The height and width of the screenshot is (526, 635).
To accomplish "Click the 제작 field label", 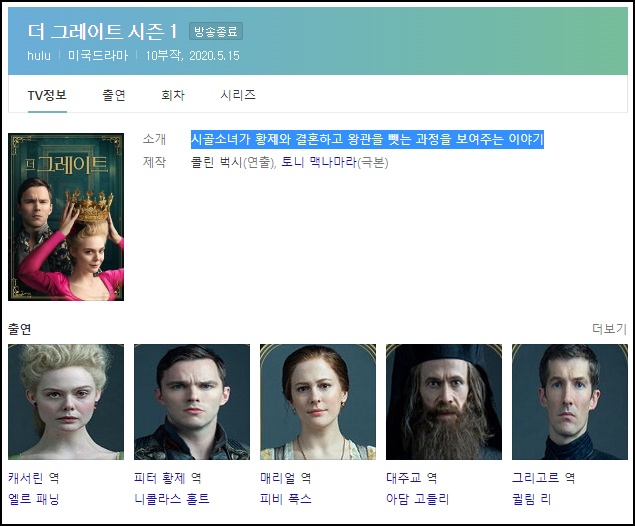I will (154, 162).
